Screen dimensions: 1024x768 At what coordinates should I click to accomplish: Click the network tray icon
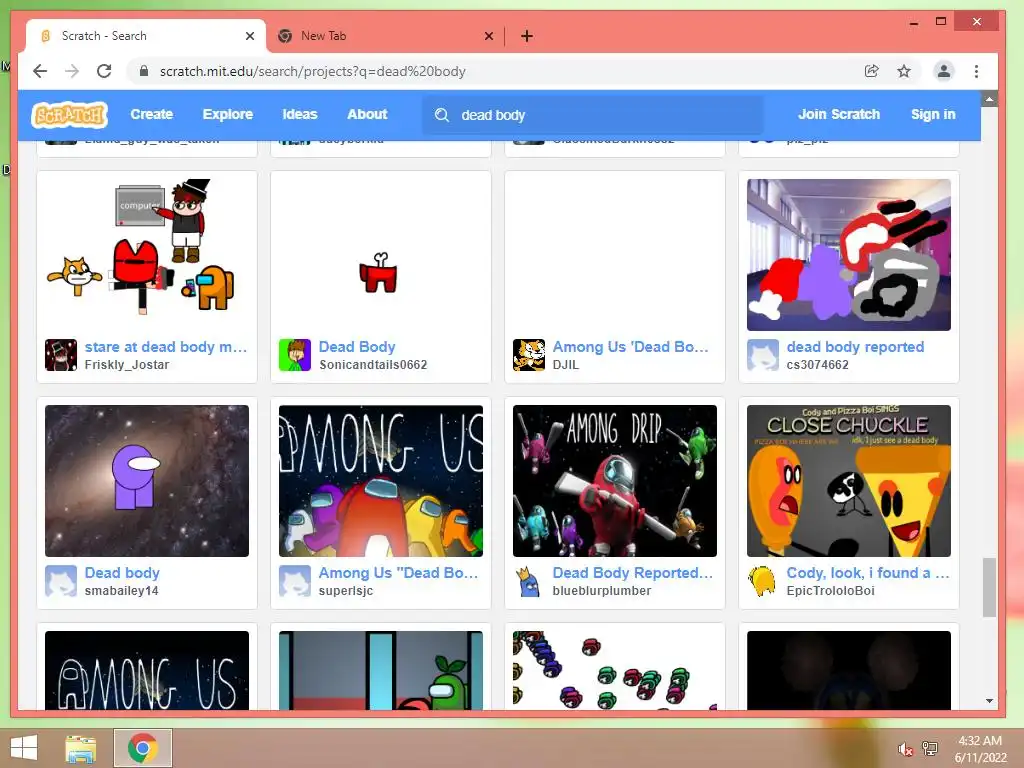(930, 748)
